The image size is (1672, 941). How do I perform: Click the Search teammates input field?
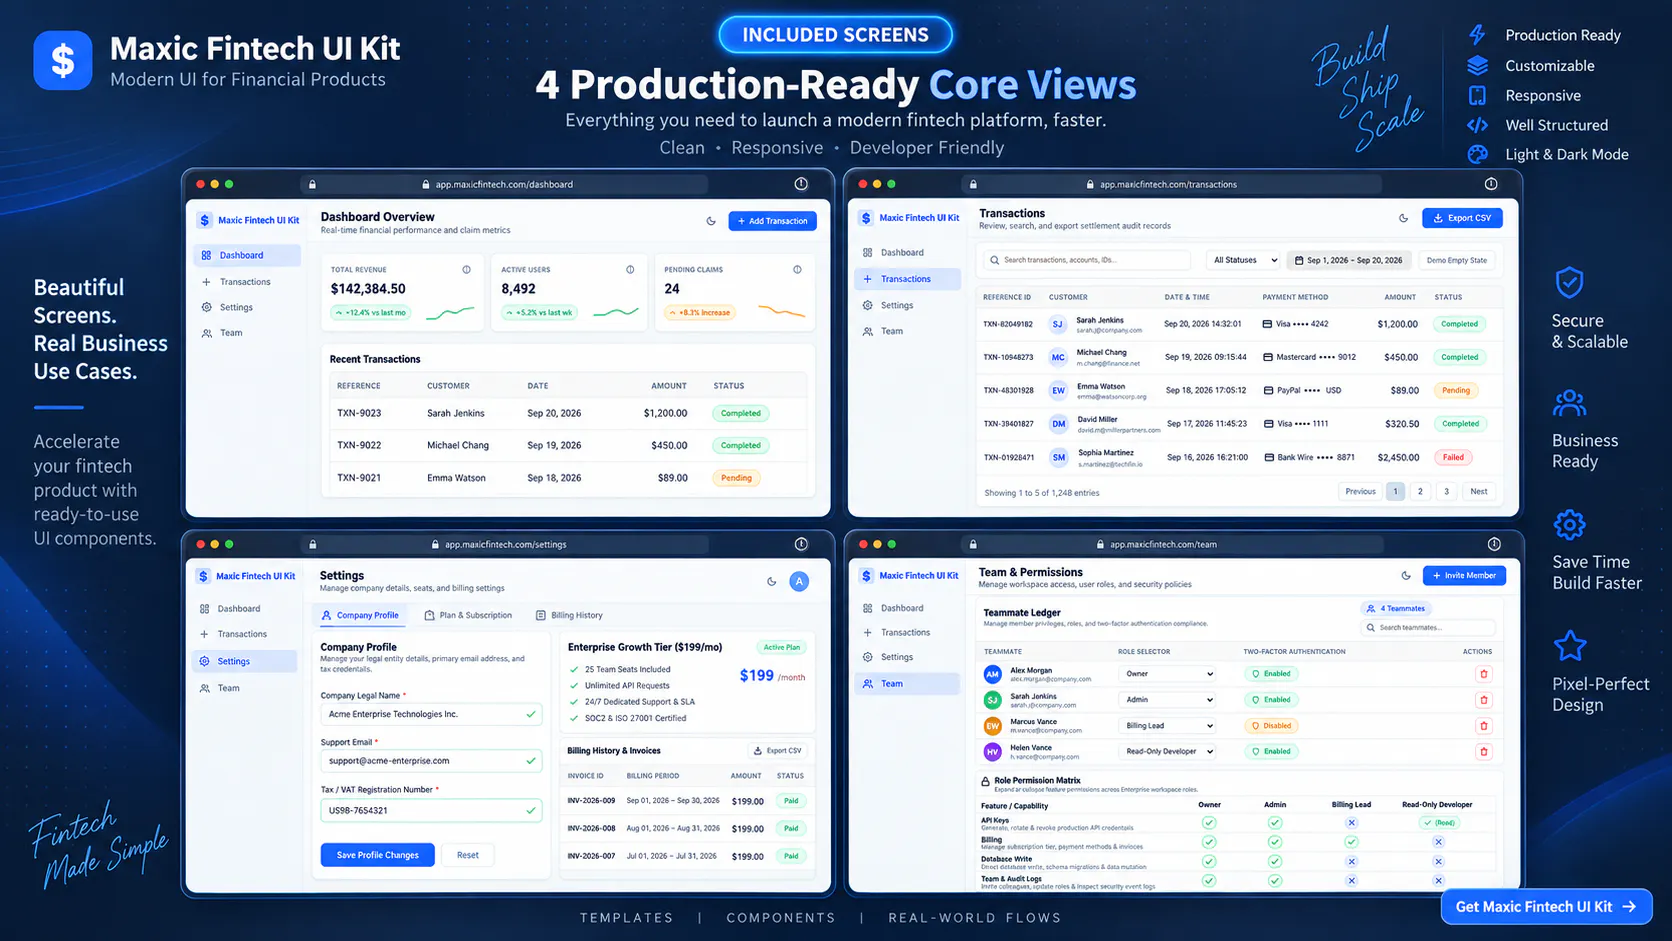[x=1428, y=628]
